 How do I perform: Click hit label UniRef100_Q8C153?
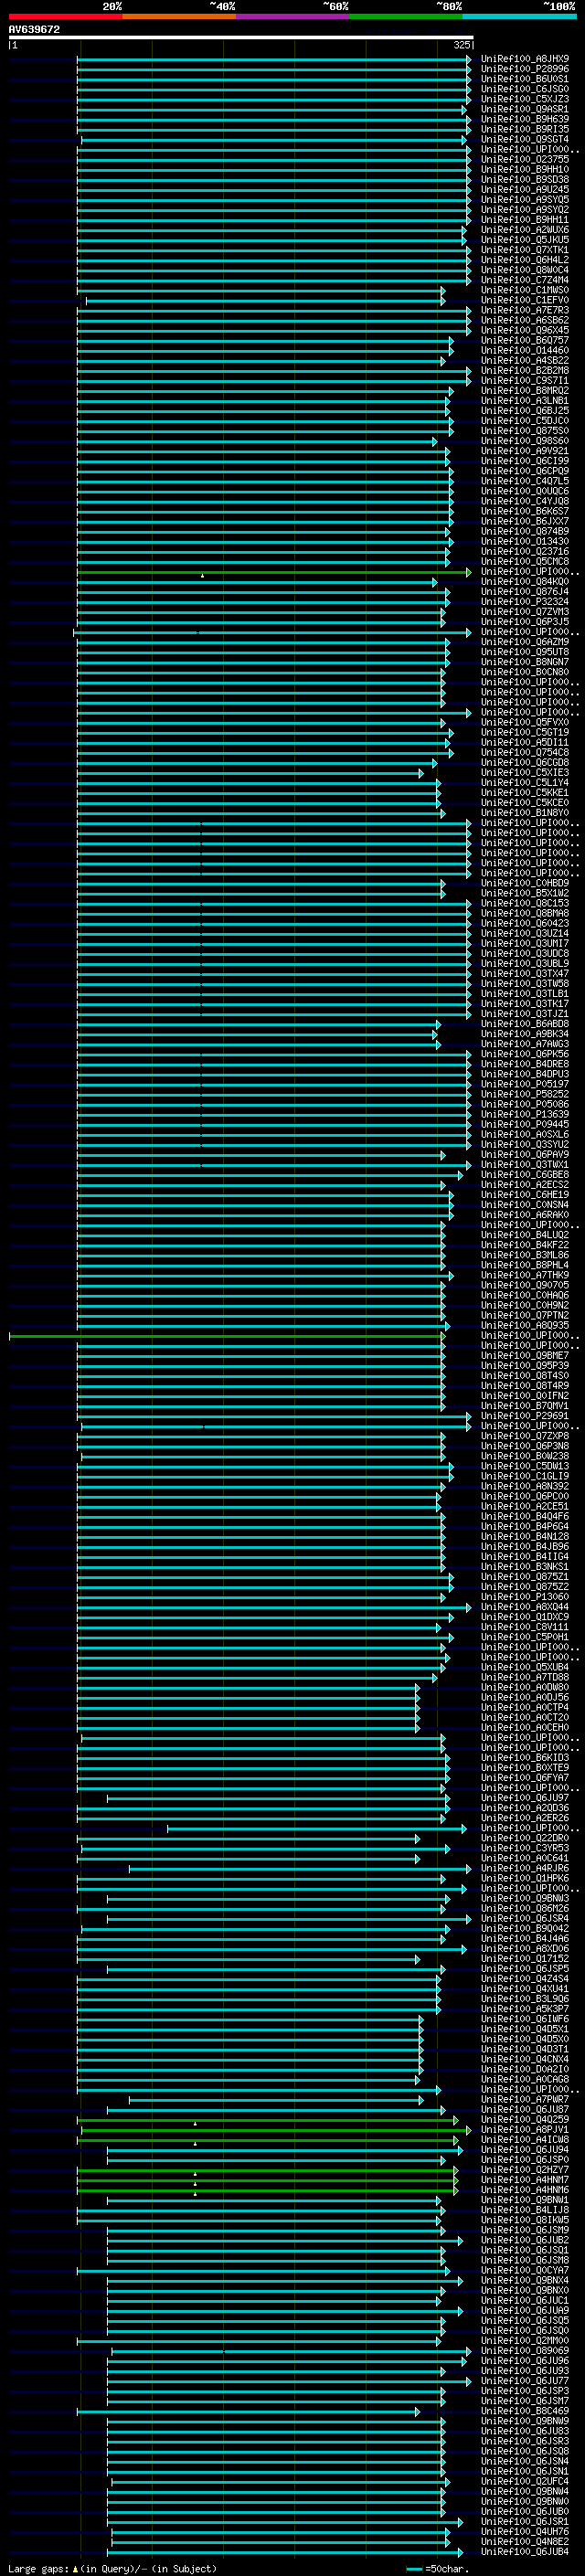tap(525, 904)
